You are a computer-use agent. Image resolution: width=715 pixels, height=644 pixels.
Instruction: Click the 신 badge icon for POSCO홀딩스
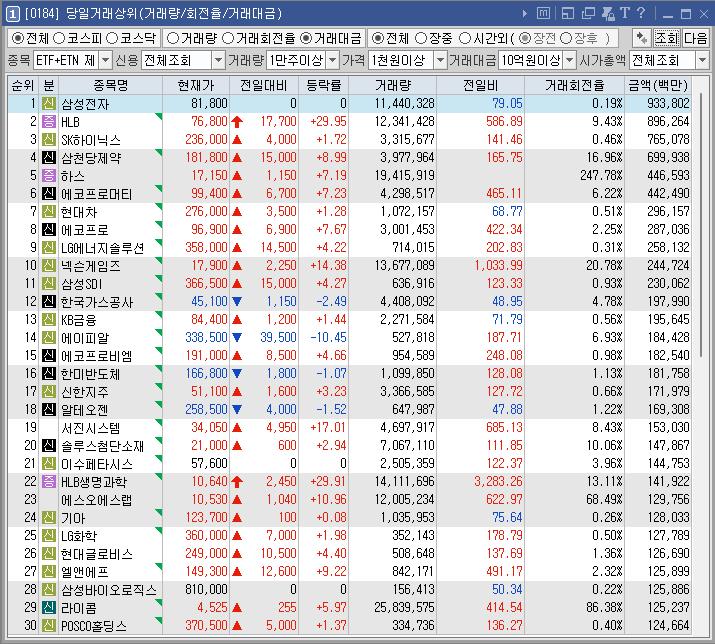49,625
